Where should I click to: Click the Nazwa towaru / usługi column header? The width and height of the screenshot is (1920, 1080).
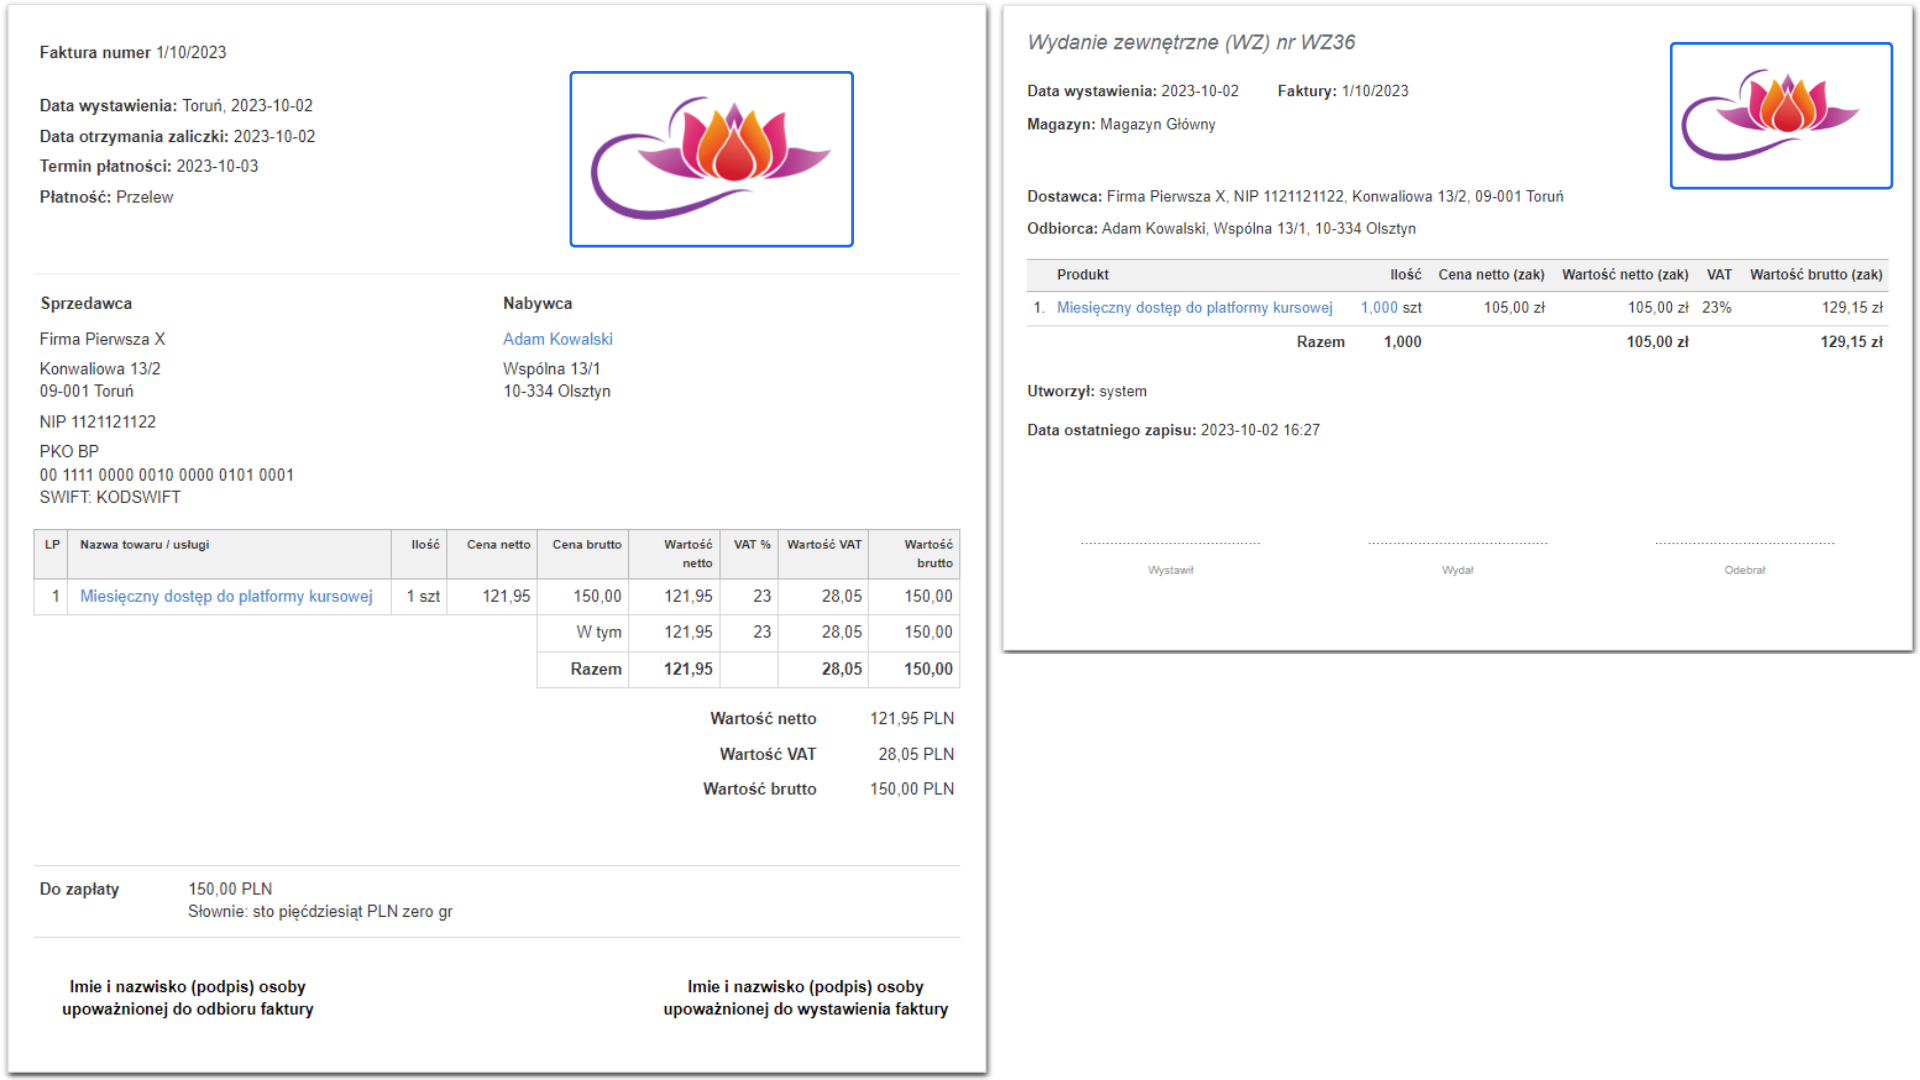(144, 545)
